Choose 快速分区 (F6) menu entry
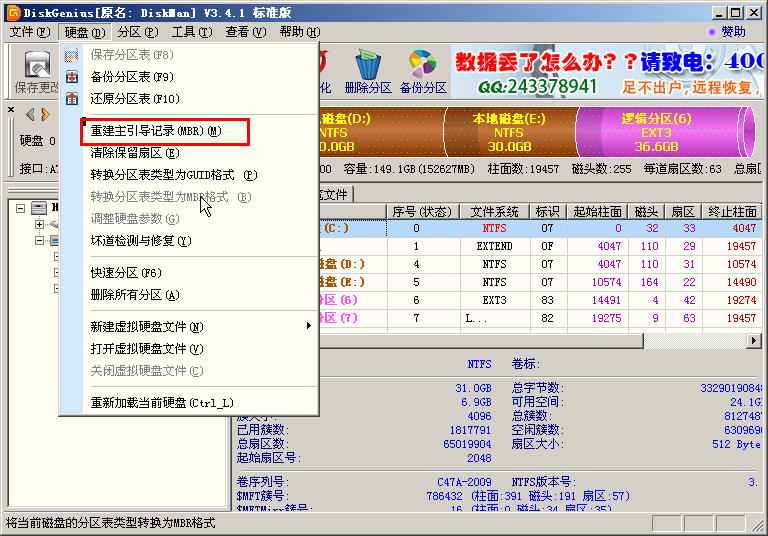Viewport: 768px width, 536px height. click(x=189, y=272)
